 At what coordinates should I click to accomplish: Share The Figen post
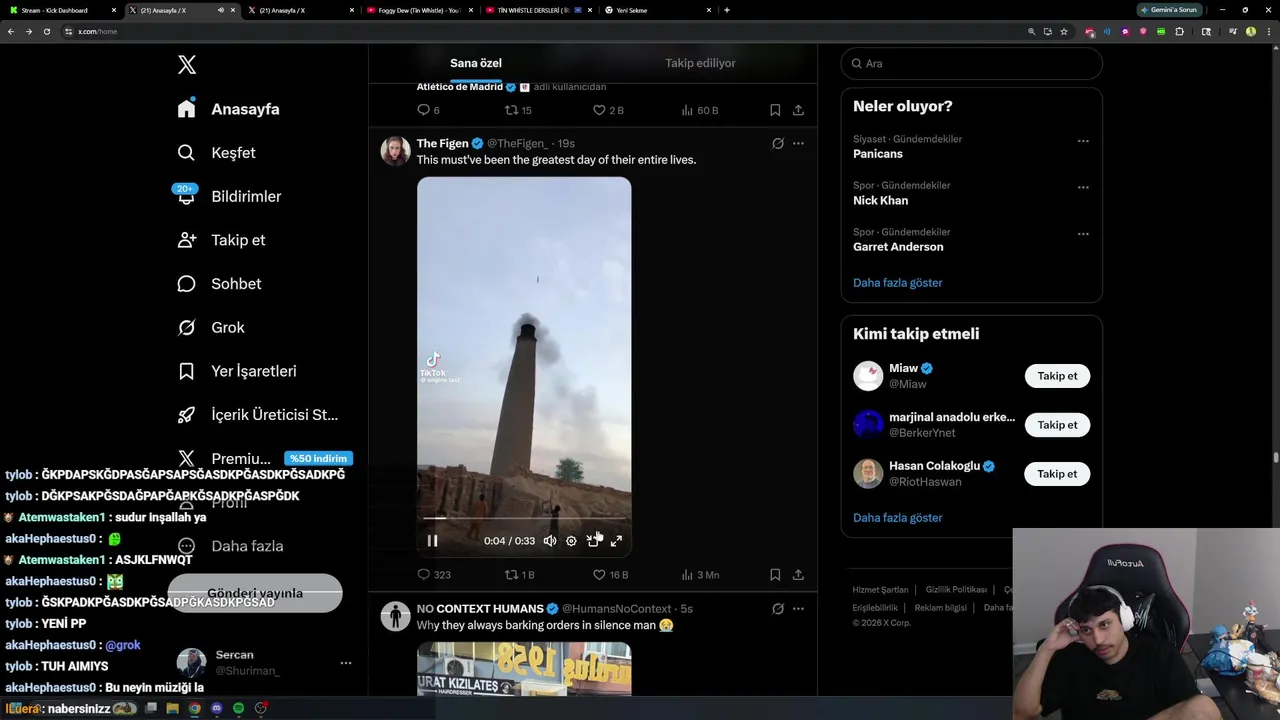(x=798, y=575)
